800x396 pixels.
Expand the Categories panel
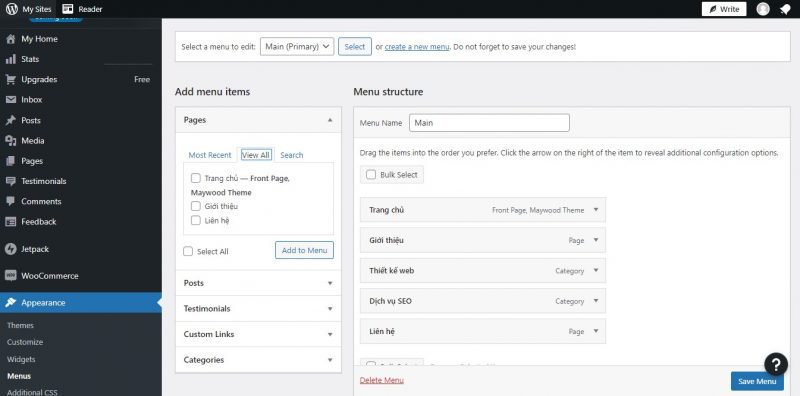[258, 360]
